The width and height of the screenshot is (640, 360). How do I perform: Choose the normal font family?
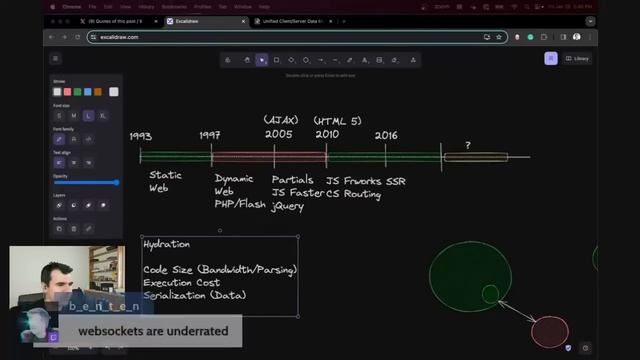[74, 139]
